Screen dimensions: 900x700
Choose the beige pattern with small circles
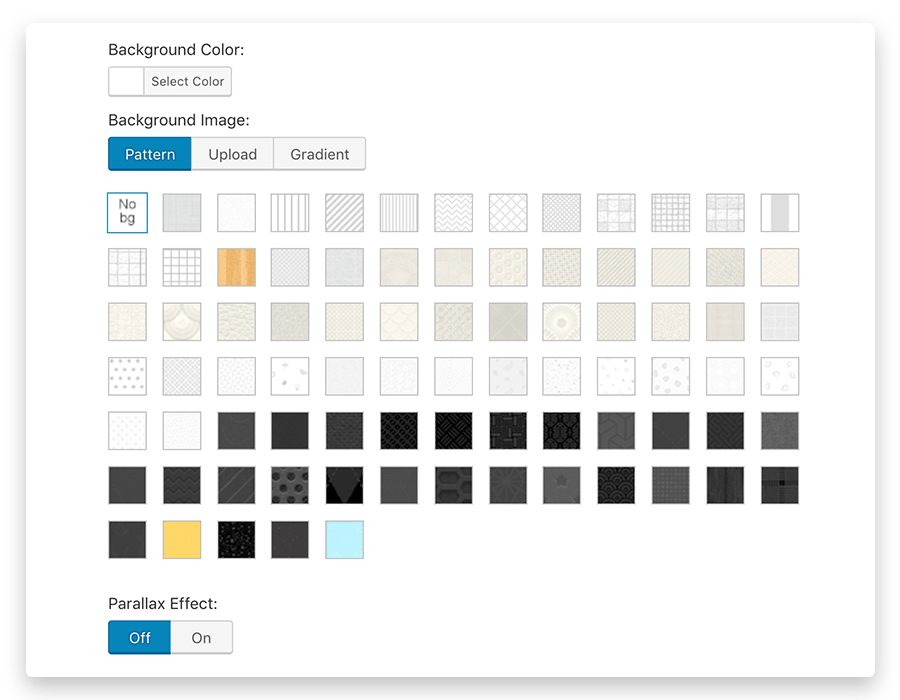point(508,267)
